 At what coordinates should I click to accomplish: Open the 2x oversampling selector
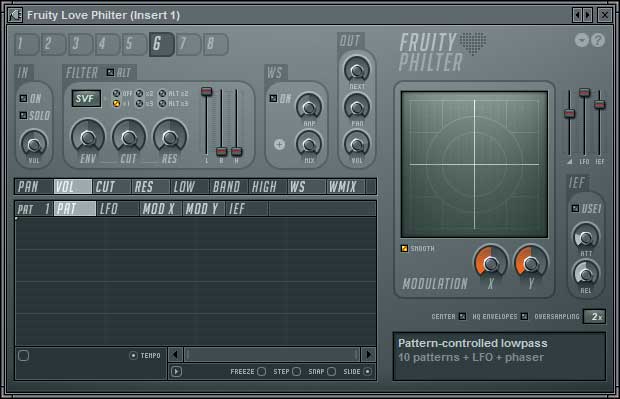[595, 317]
